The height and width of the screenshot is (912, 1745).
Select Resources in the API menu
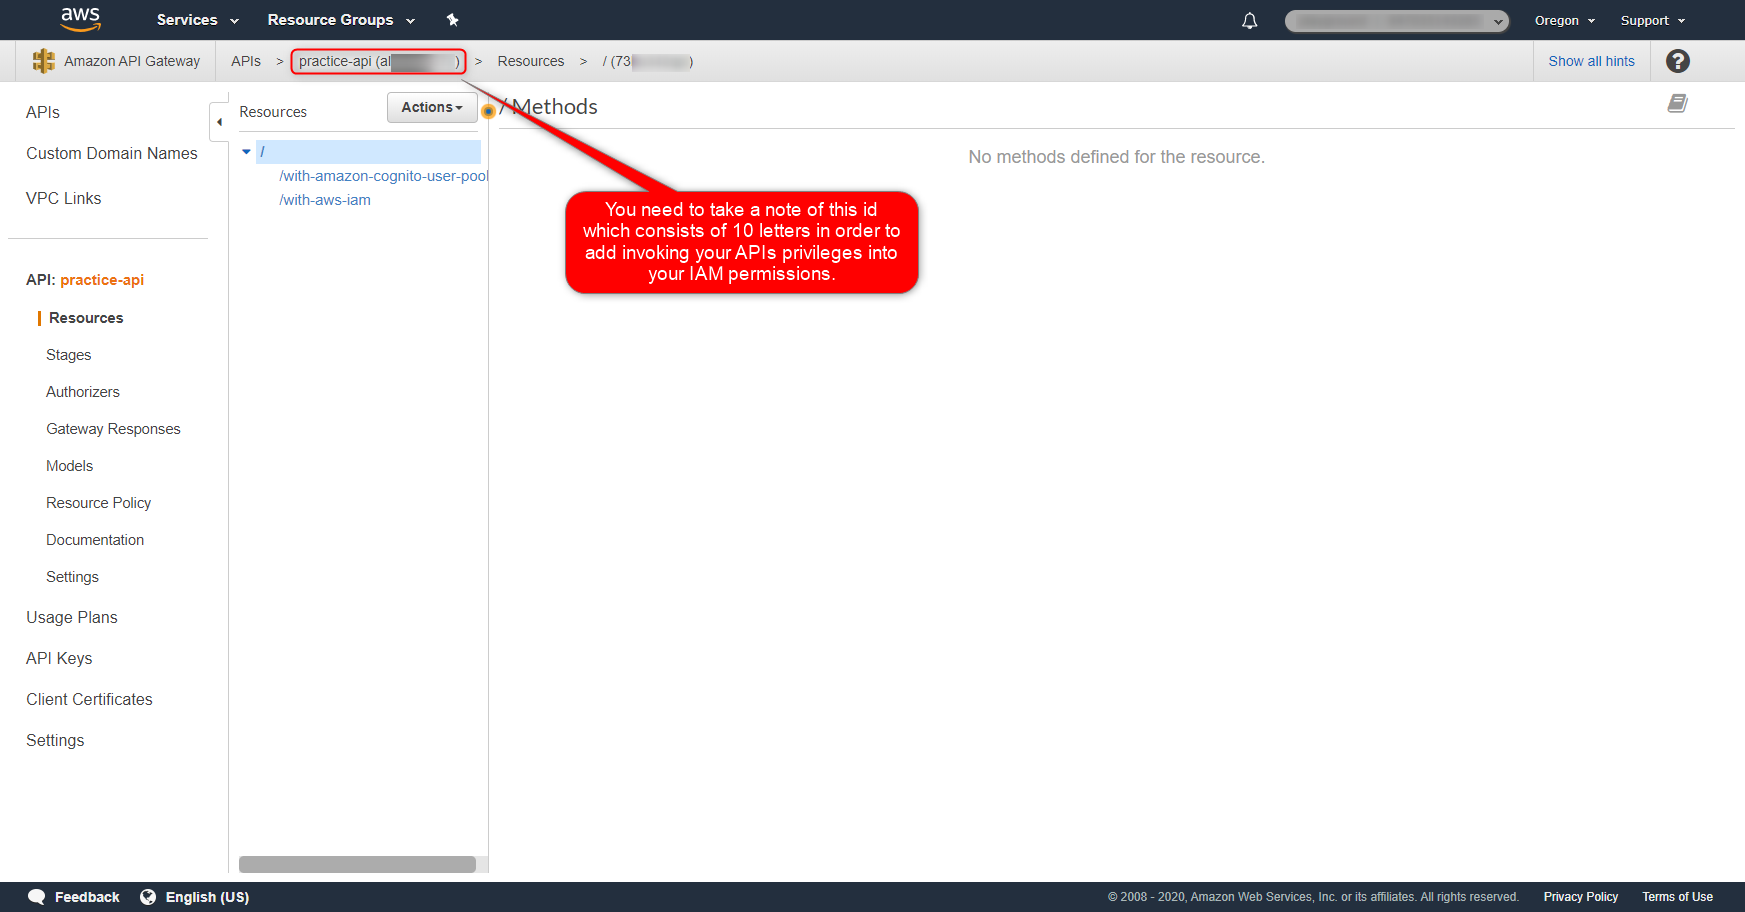86,318
